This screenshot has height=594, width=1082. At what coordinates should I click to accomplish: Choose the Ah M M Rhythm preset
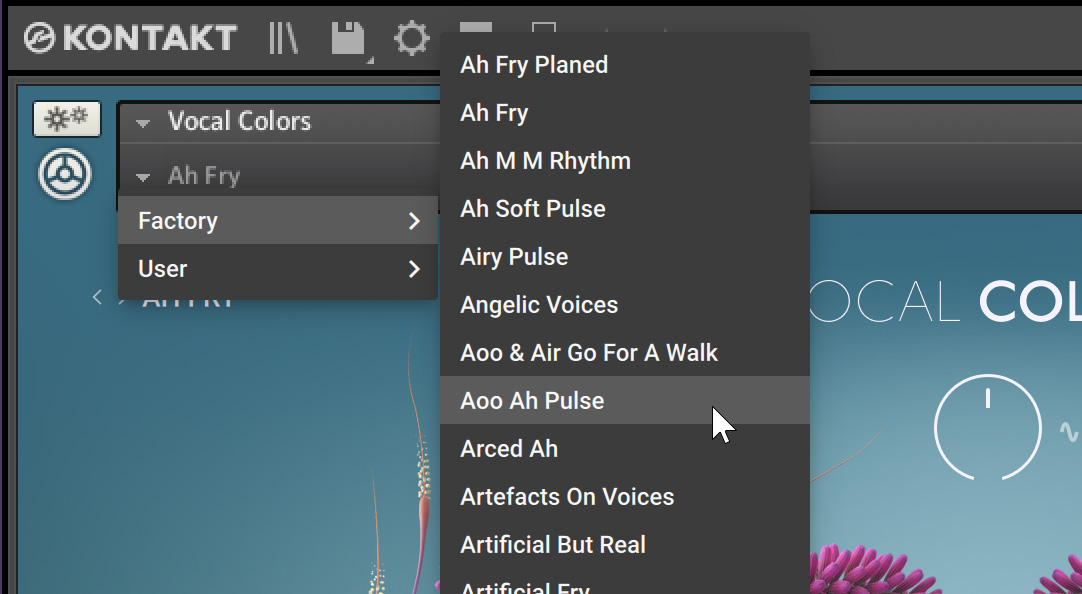click(545, 161)
